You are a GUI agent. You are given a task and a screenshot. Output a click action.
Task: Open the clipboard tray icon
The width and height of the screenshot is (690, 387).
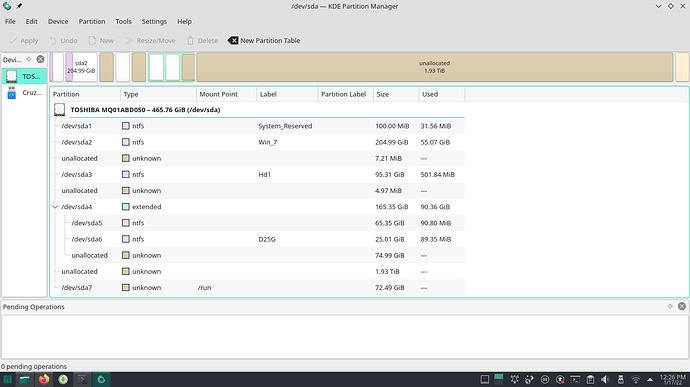(590, 380)
